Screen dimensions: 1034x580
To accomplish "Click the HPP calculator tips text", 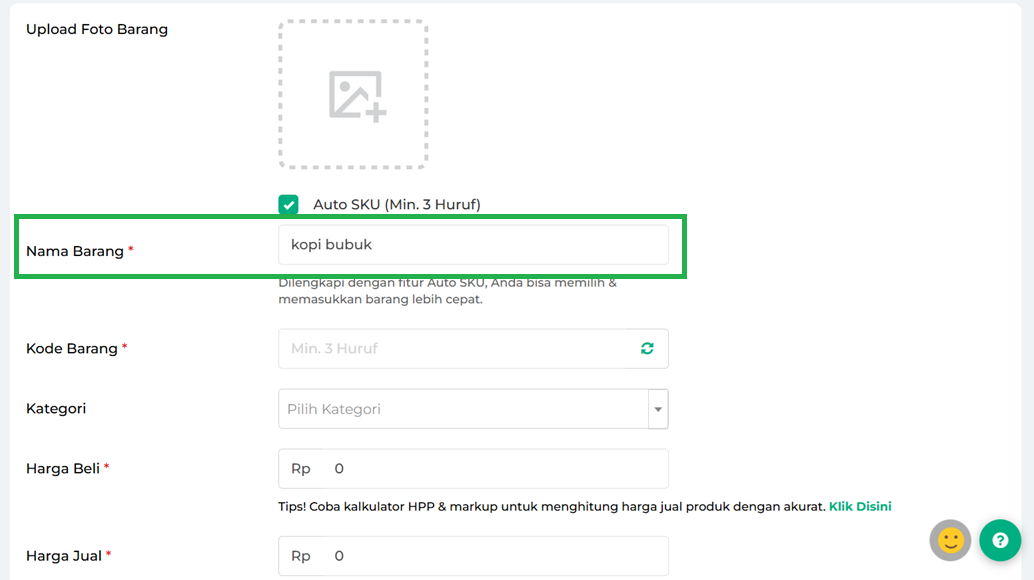I will (x=551, y=507).
